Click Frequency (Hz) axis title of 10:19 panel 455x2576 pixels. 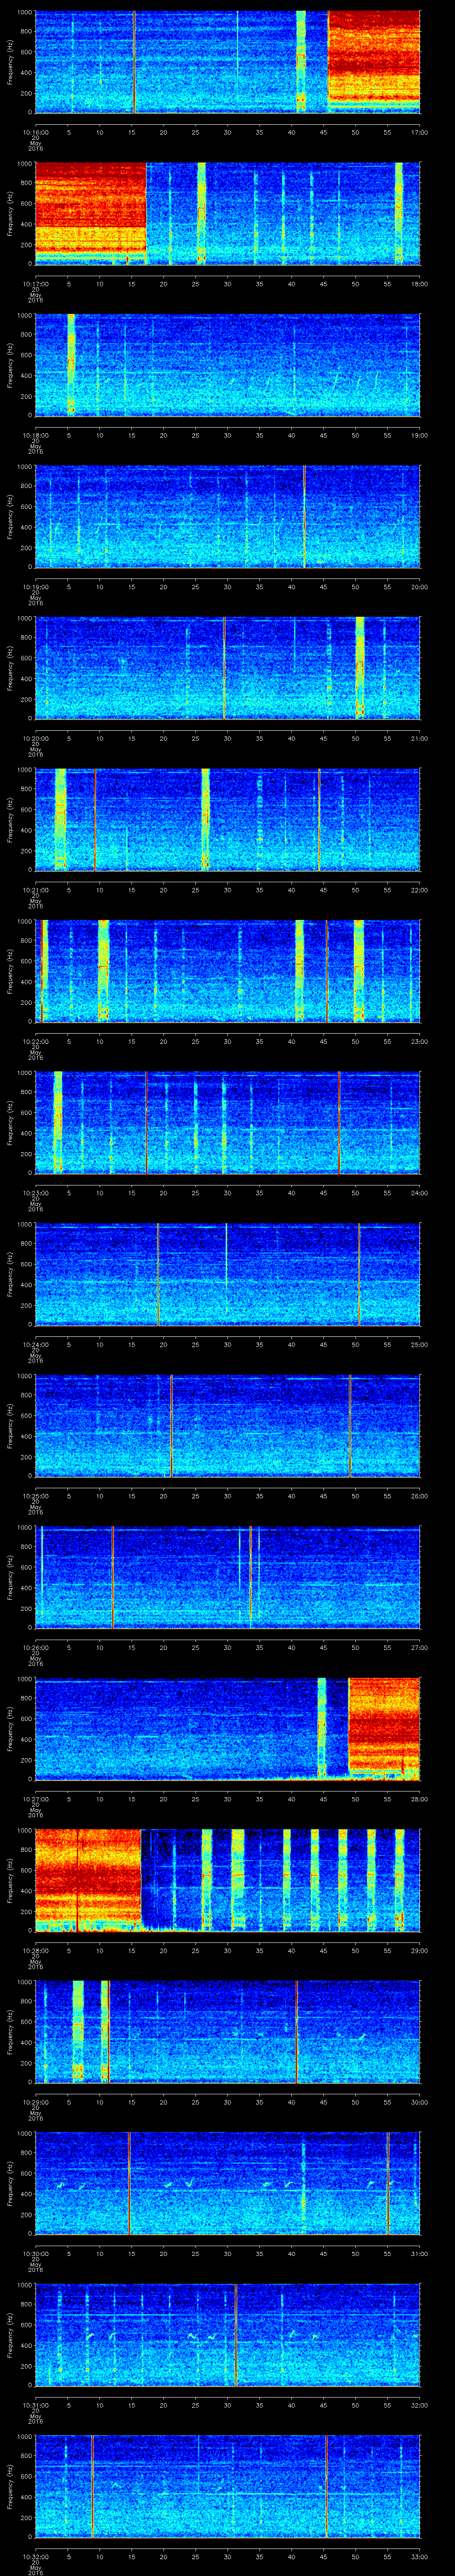click(x=10, y=516)
